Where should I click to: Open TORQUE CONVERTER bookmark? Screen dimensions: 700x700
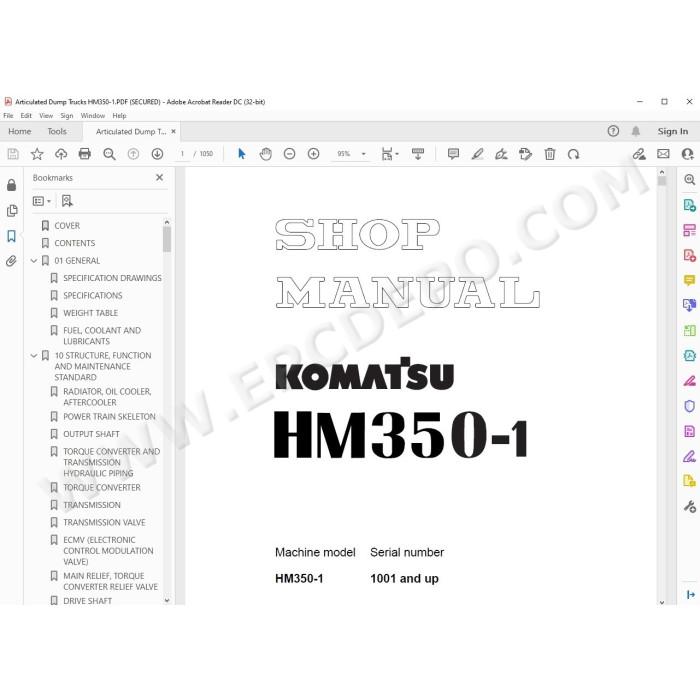[102, 488]
